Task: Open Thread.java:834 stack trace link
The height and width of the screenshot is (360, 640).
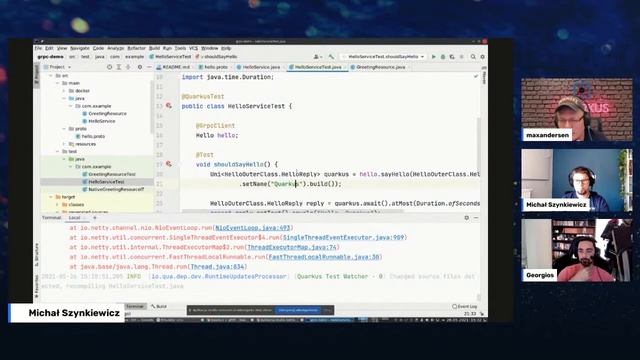Action: click(x=218, y=267)
